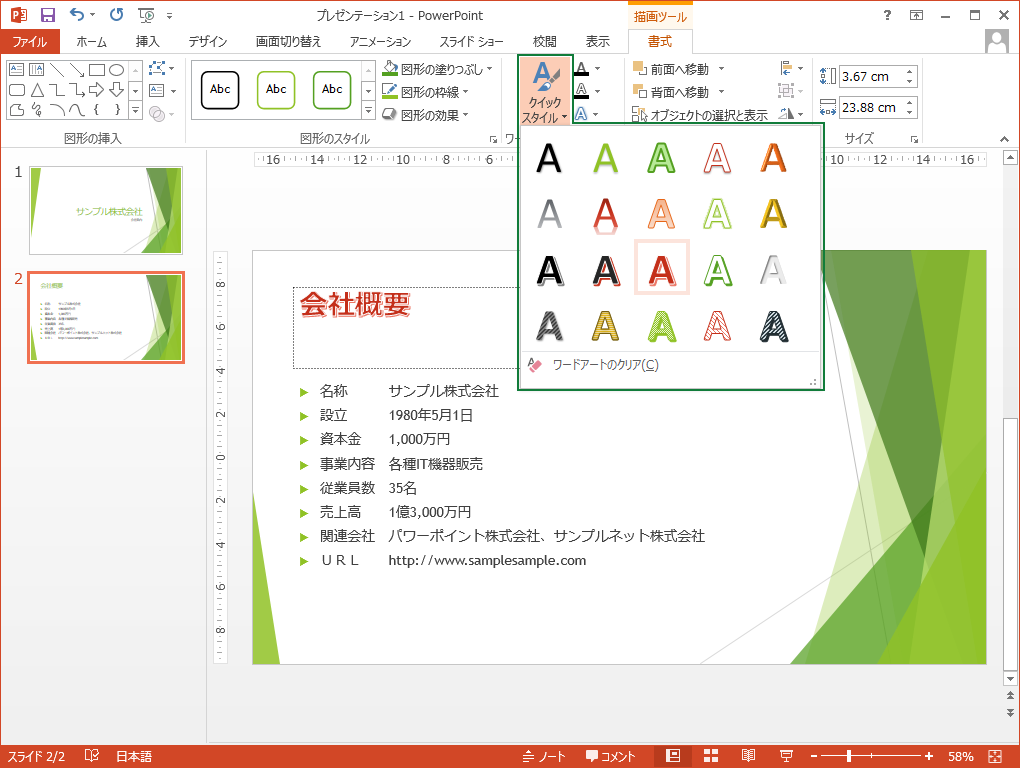Click the Undo arrow icon

click(x=78, y=15)
